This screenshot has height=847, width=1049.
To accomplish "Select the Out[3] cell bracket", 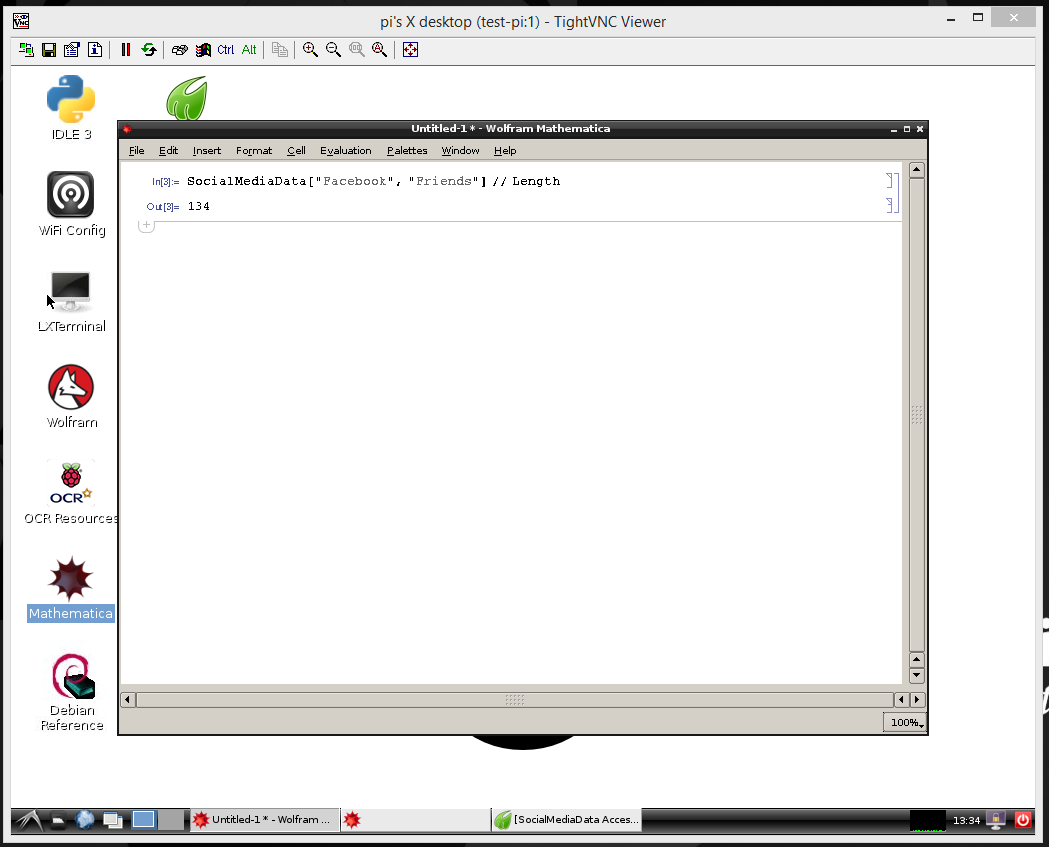I will coord(890,205).
